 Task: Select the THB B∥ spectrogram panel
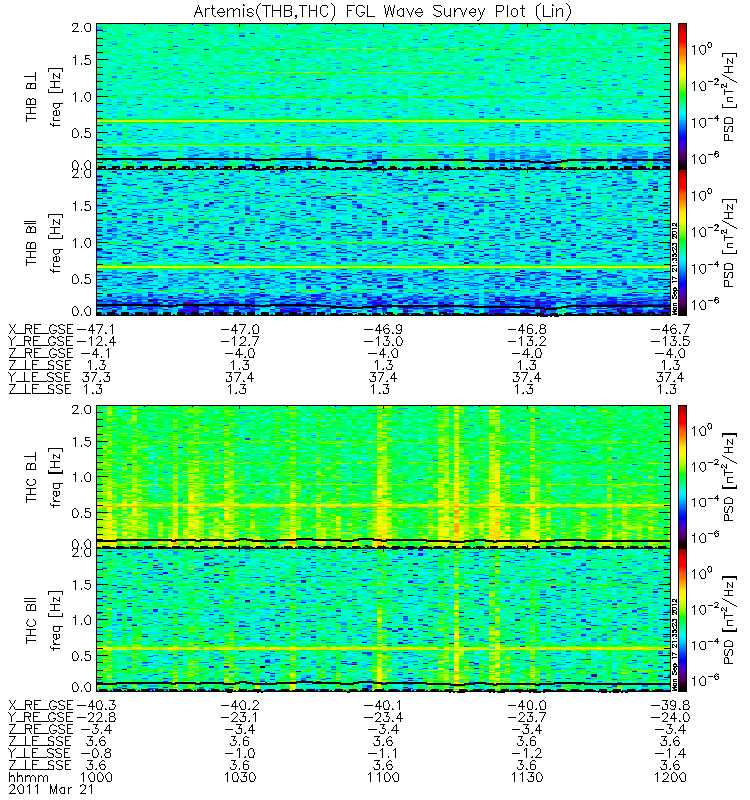(x=383, y=242)
